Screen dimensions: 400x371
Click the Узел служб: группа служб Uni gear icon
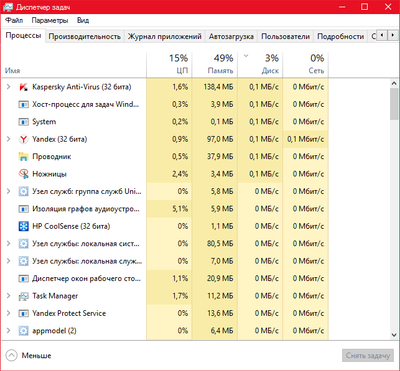(23, 192)
